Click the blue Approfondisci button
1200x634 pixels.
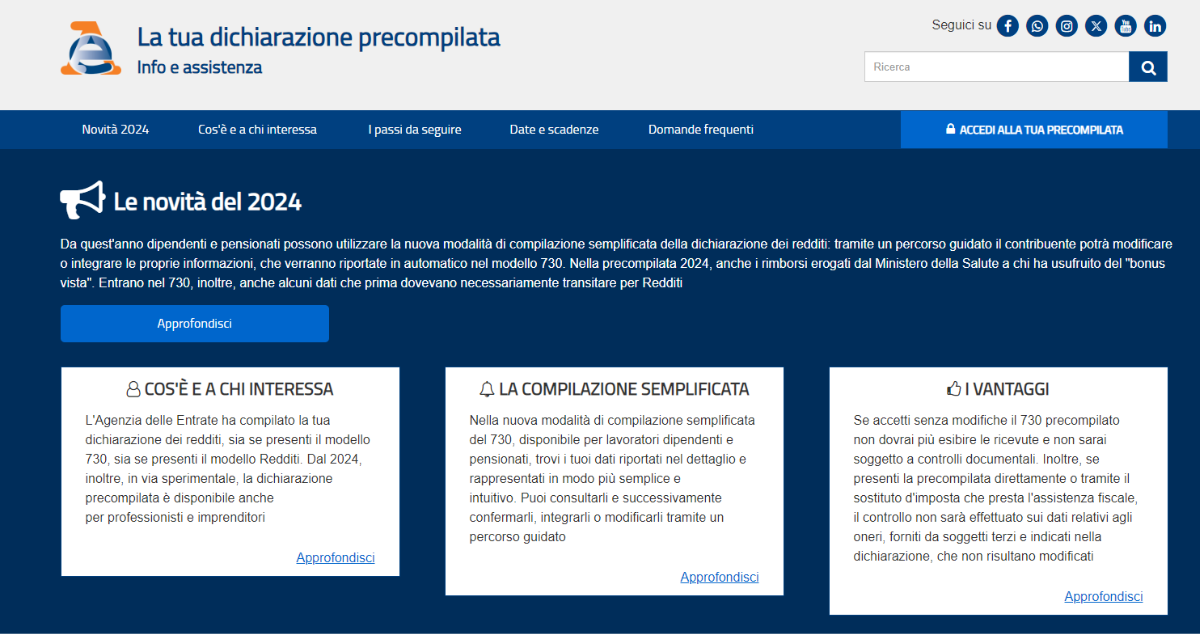tap(194, 324)
